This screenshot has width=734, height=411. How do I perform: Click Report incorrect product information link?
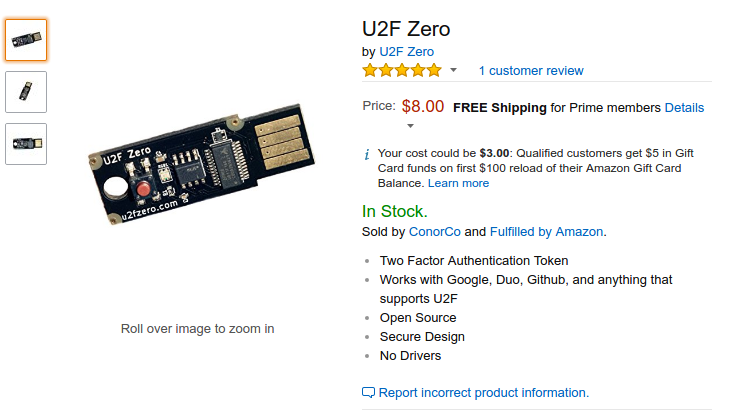tap(484, 392)
